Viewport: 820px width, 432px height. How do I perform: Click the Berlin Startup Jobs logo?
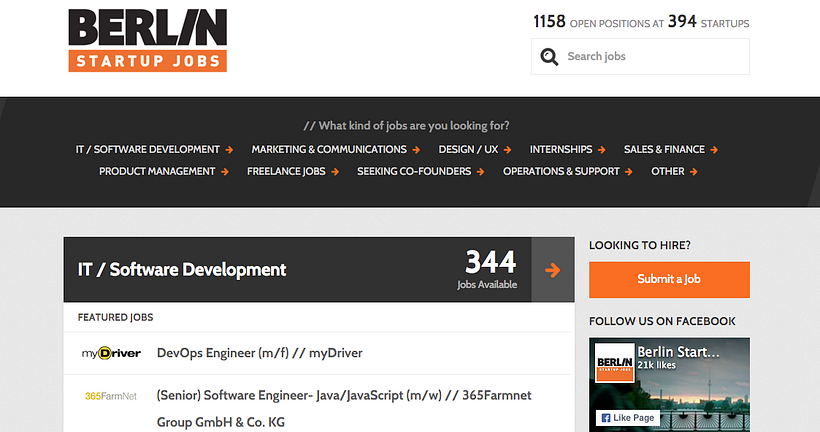click(x=147, y=40)
